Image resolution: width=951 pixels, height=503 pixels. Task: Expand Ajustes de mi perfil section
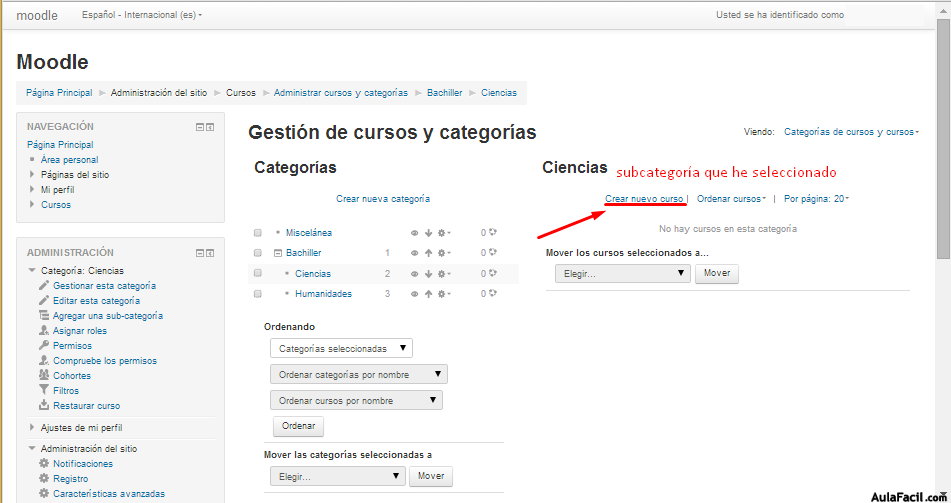[81, 428]
